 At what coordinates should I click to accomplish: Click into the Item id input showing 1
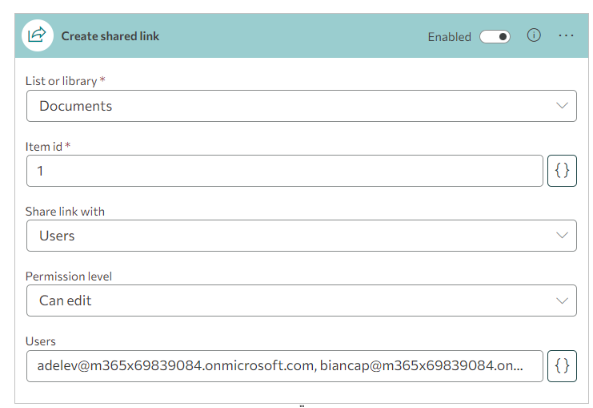click(285, 171)
